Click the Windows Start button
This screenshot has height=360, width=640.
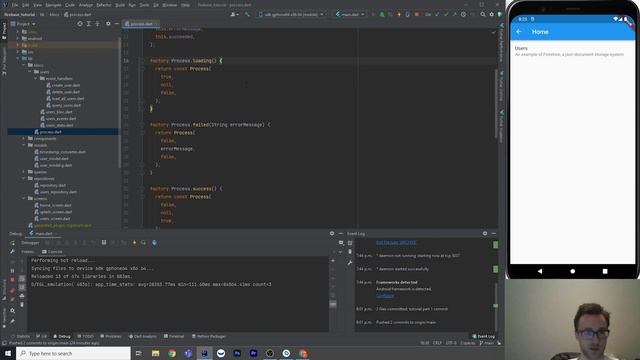click(x=8, y=353)
